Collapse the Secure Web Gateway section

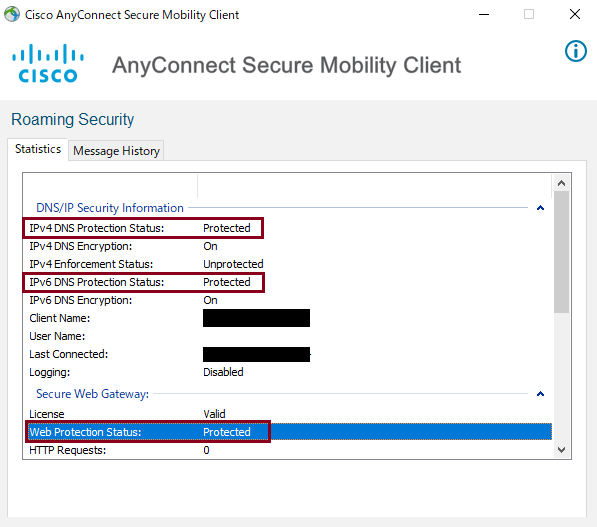pos(540,394)
